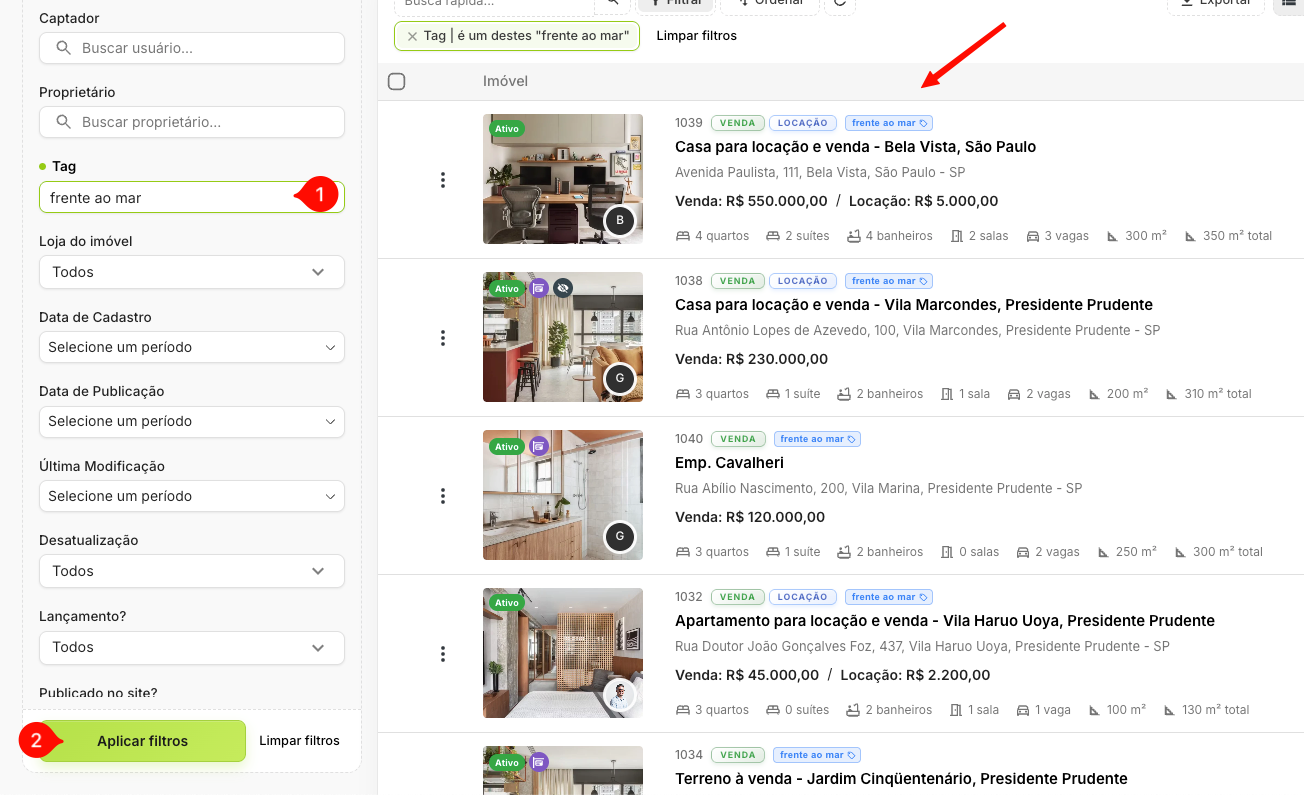
Task: Click the frente ao mar tag on property 1039
Action: (x=889, y=123)
